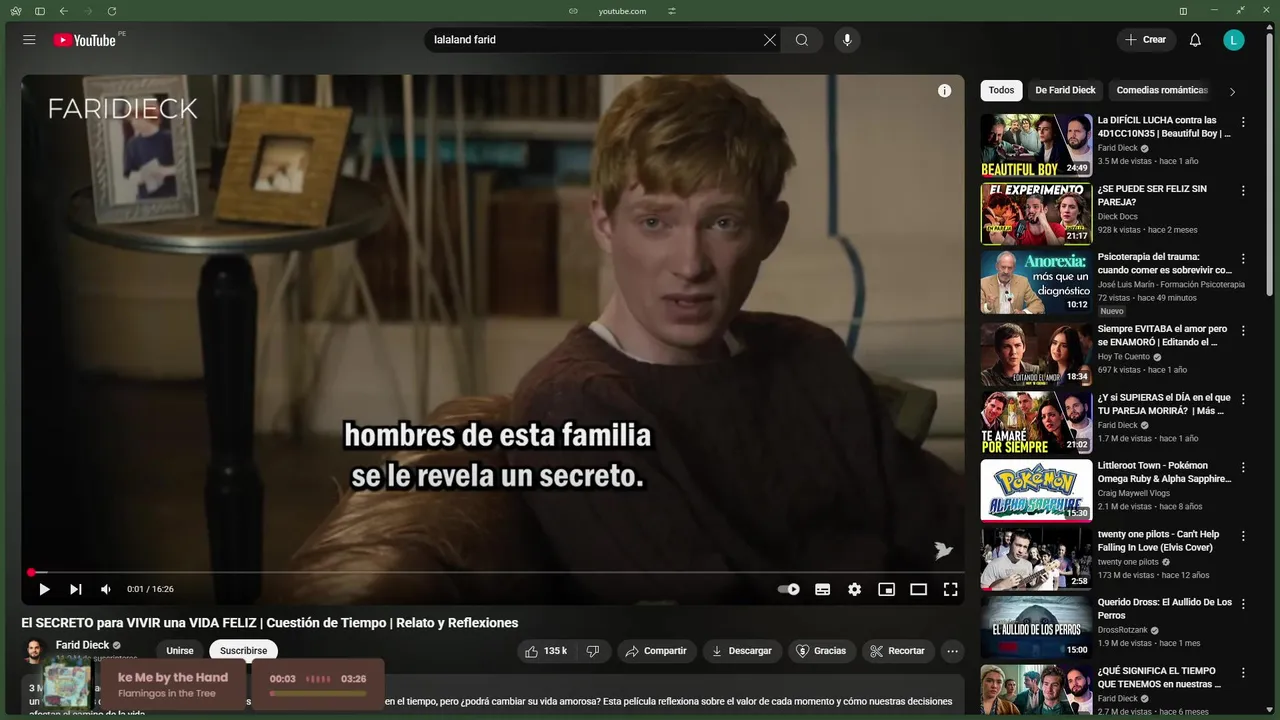Subscribe with the Suscribirse button
Image resolution: width=1280 pixels, height=720 pixels.
coord(243,651)
